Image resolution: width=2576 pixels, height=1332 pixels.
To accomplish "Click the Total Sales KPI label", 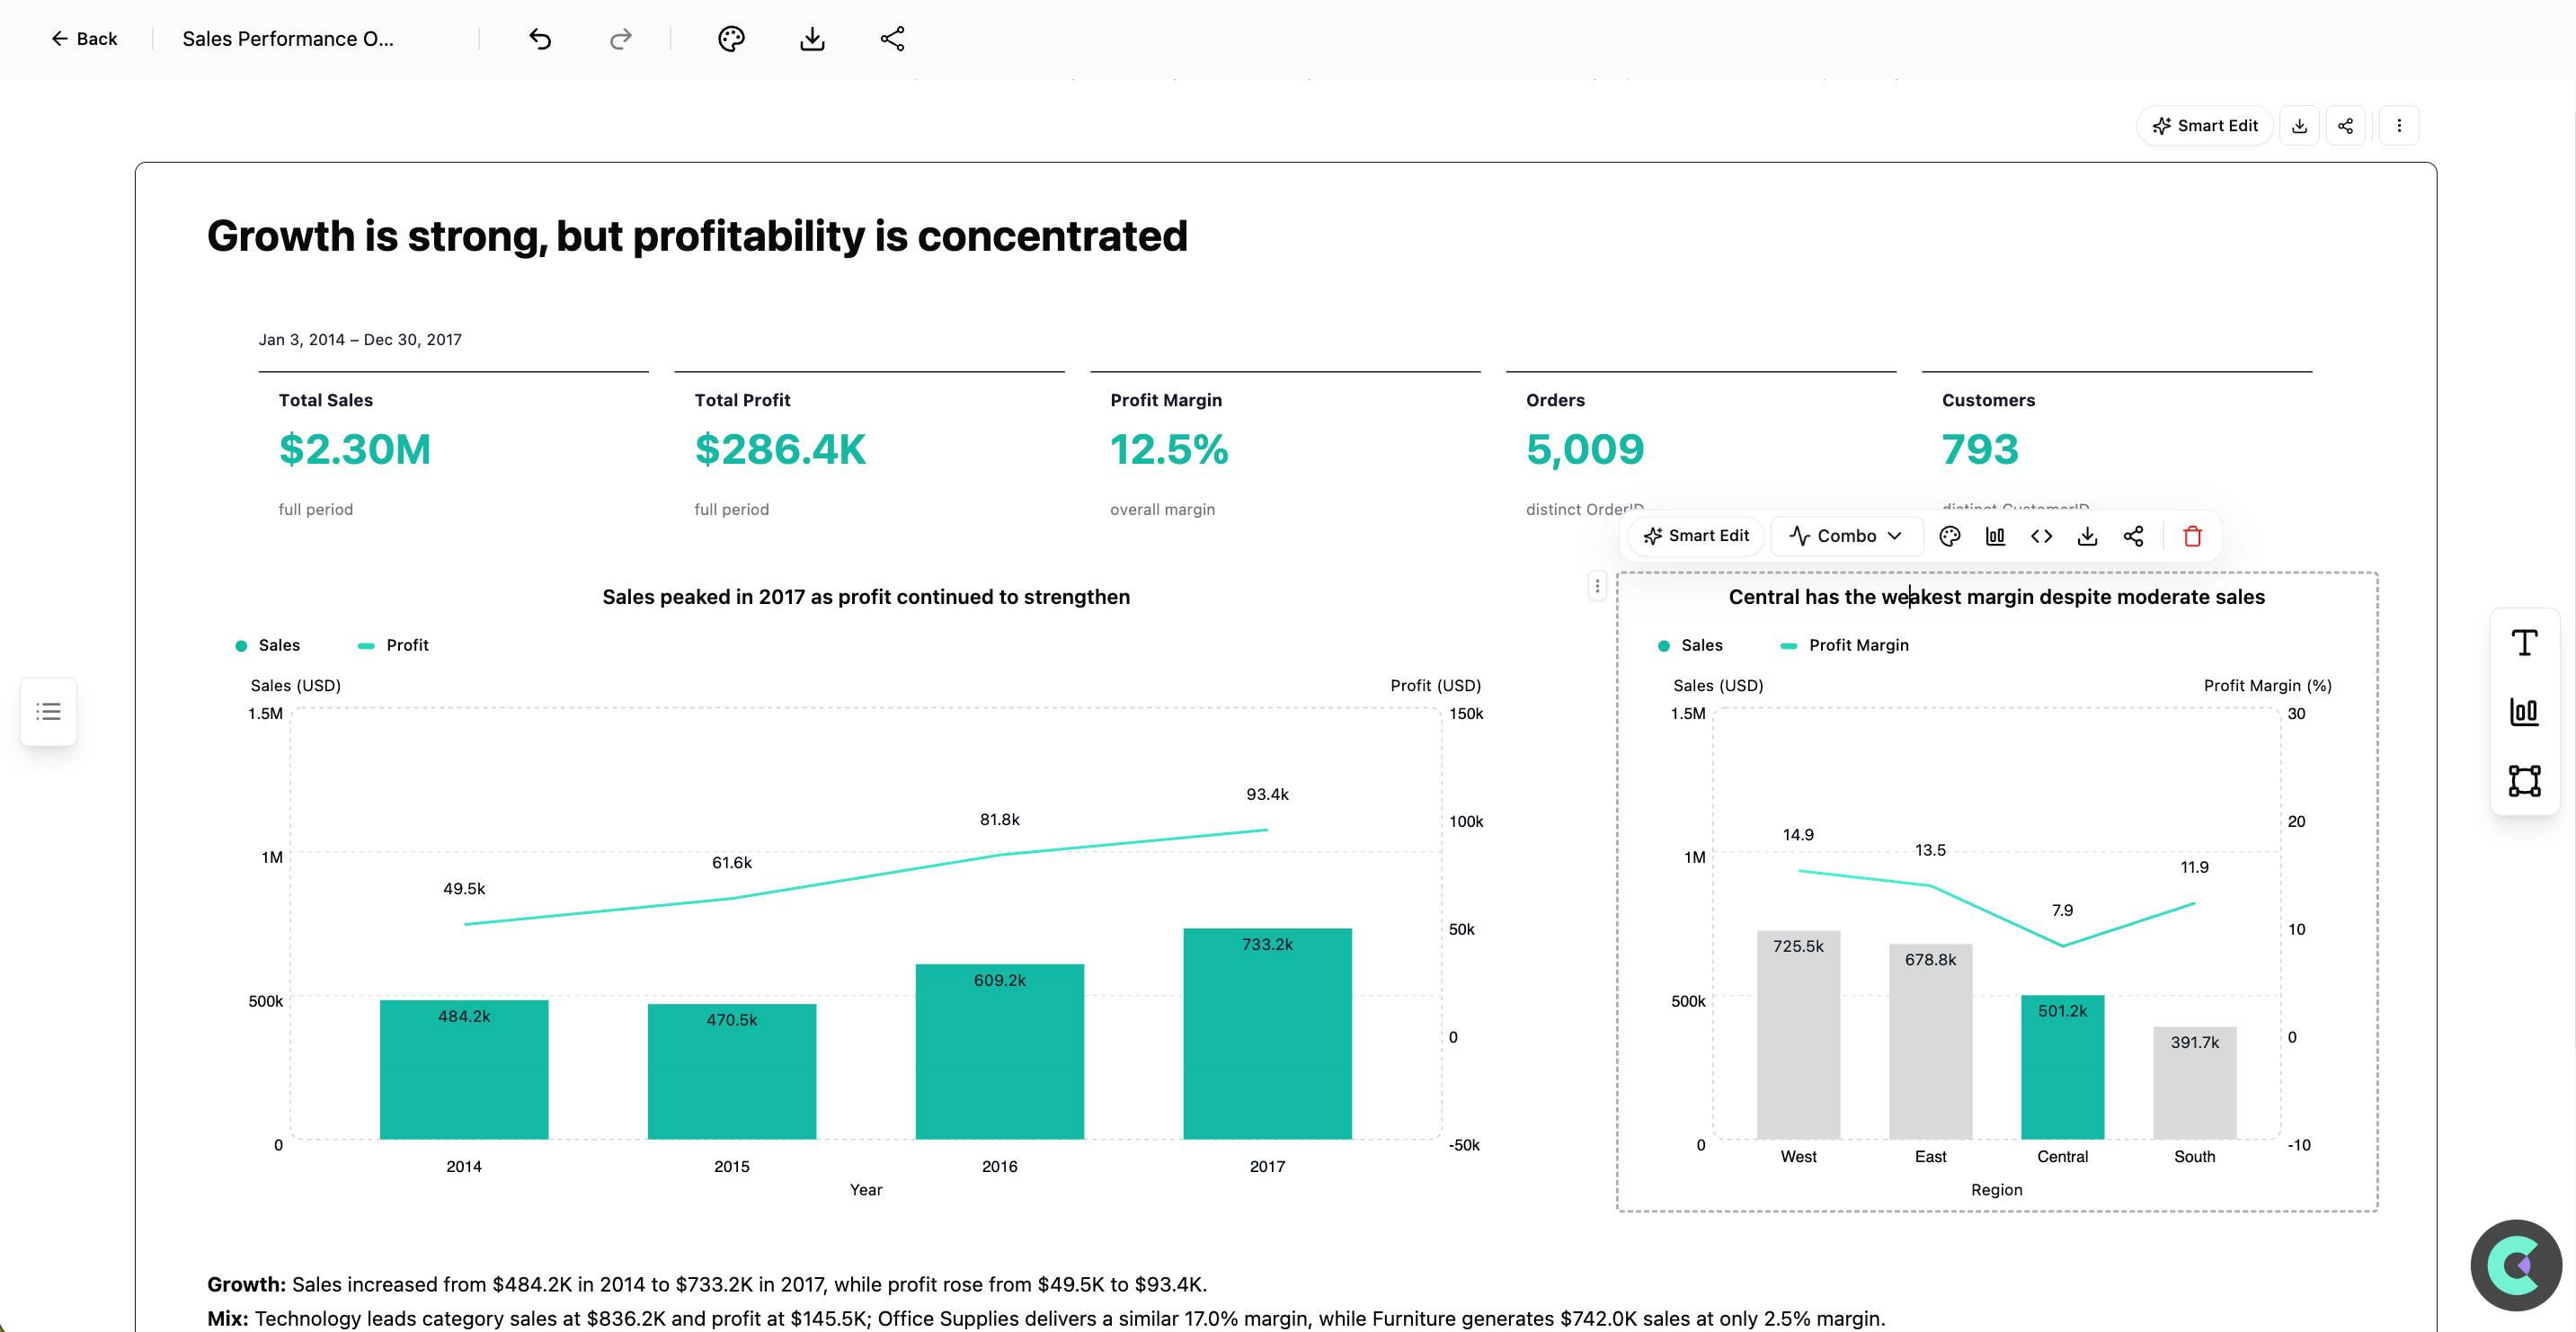I will [x=325, y=400].
